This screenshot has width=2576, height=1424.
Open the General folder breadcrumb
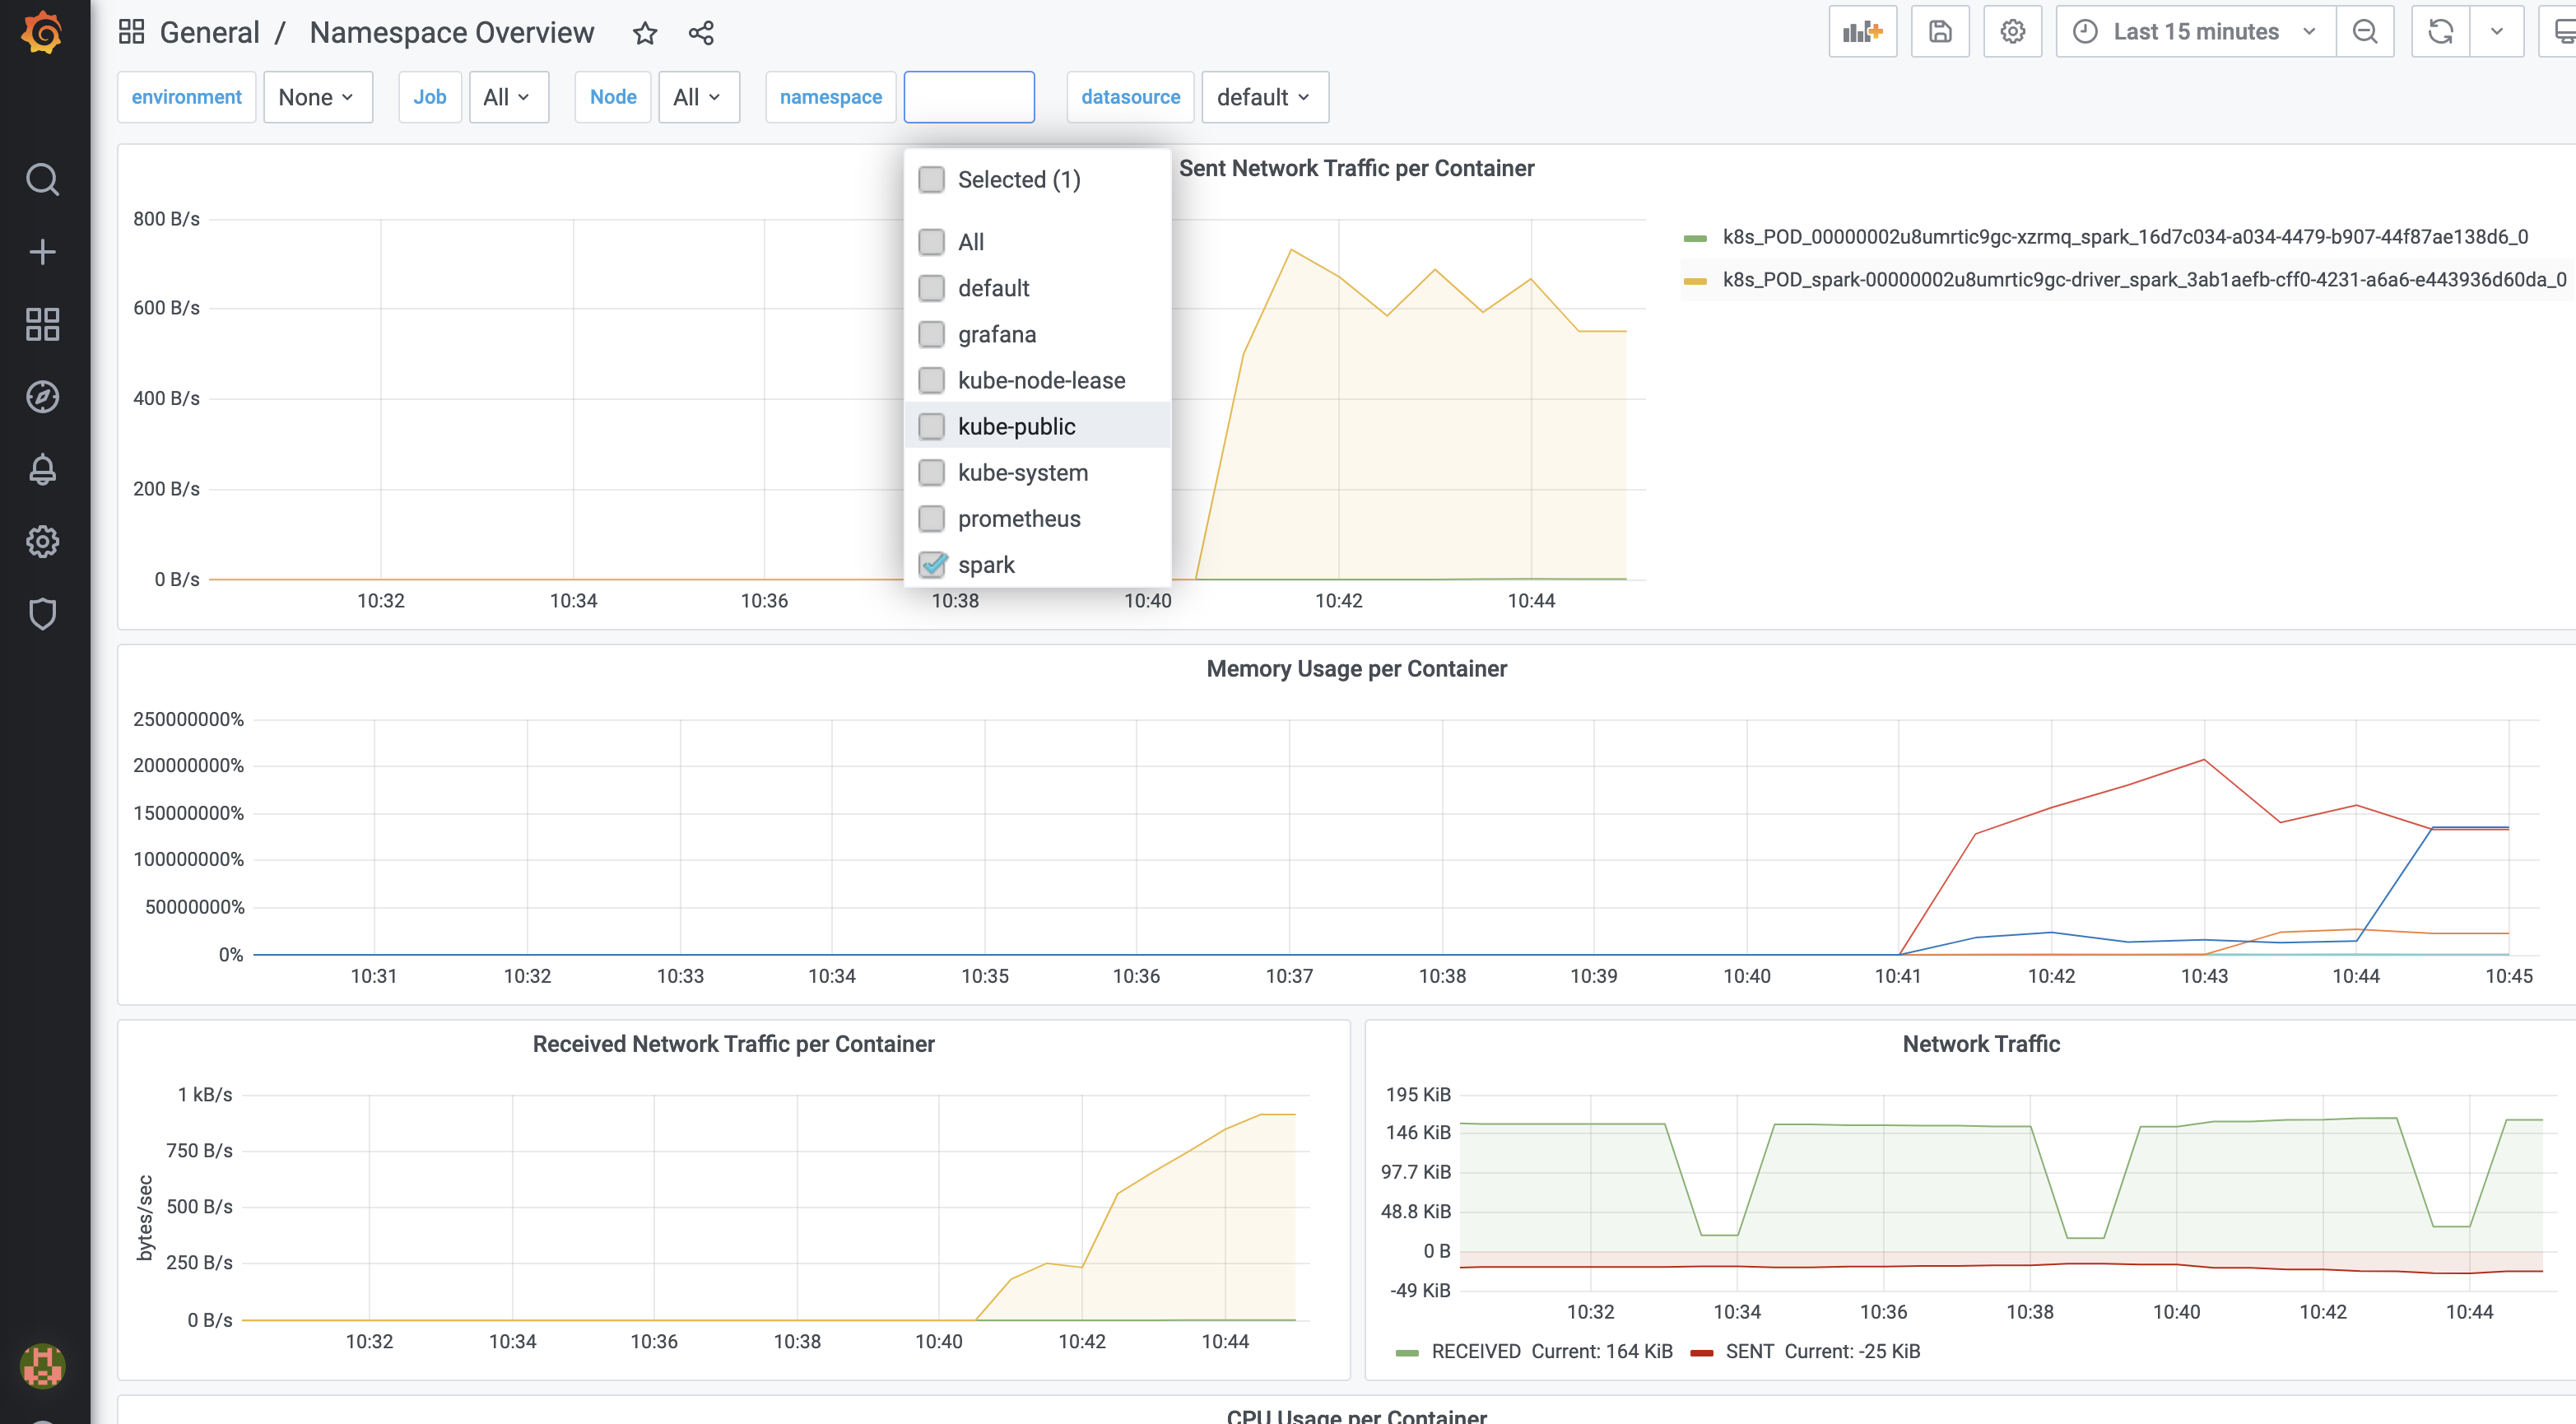coord(209,33)
